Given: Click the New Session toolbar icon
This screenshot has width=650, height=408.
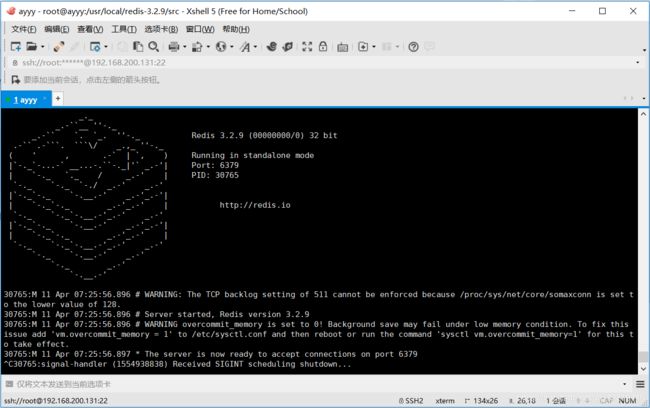Looking at the screenshot, I should [x=16, y=46].
